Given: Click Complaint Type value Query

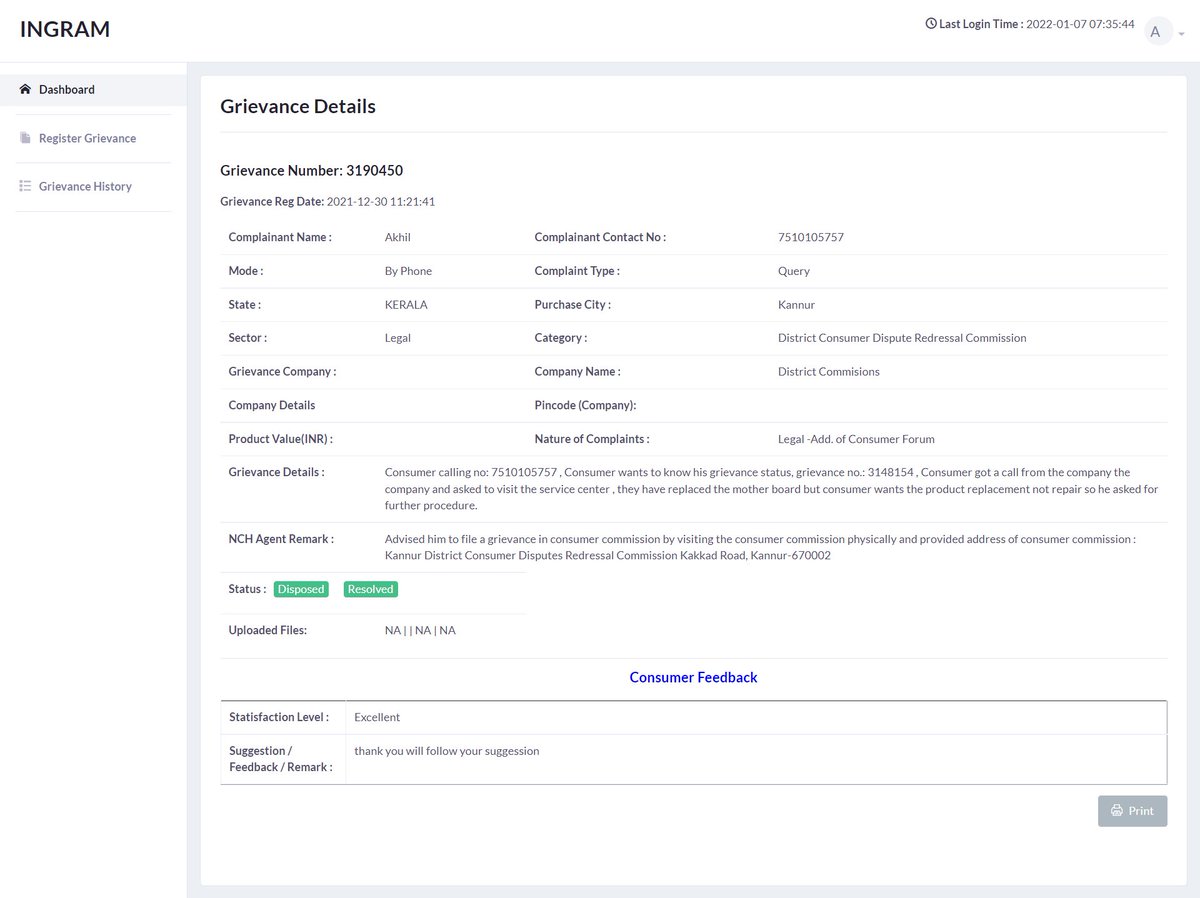Looking at the screenshot, I should click(x=794, y=271).
